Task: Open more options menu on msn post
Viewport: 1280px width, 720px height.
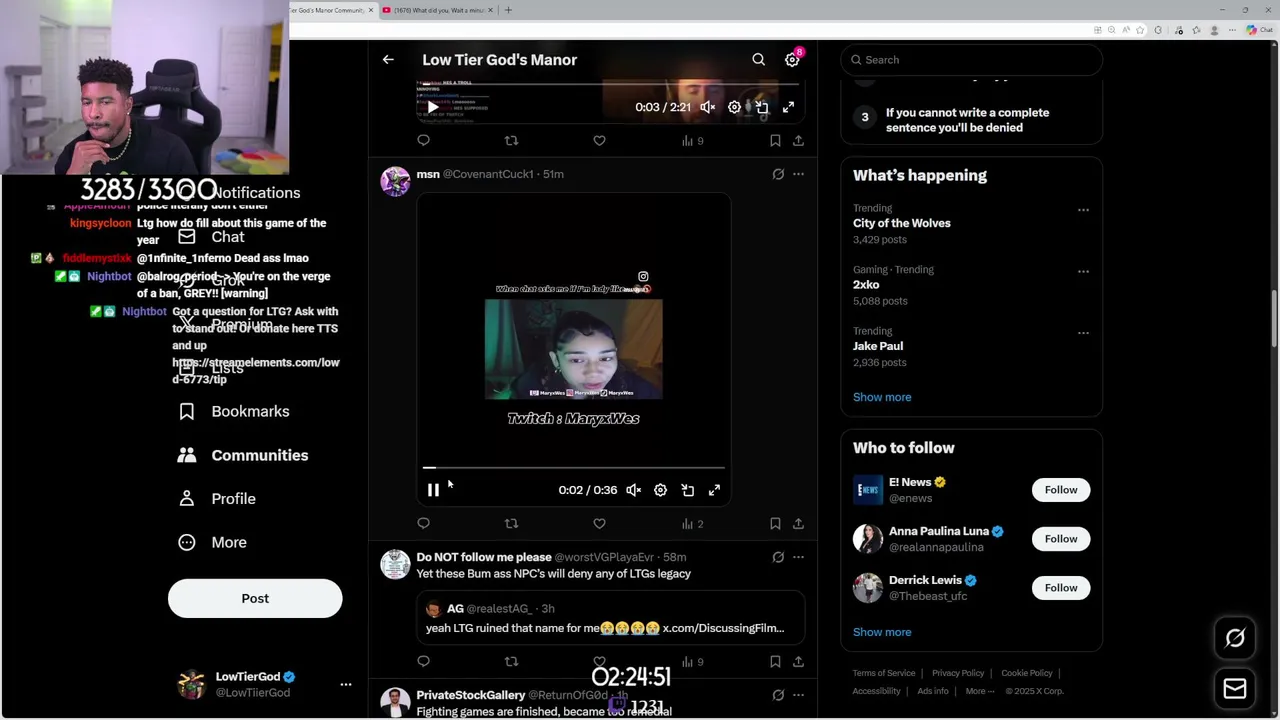Action: [798, 174]
